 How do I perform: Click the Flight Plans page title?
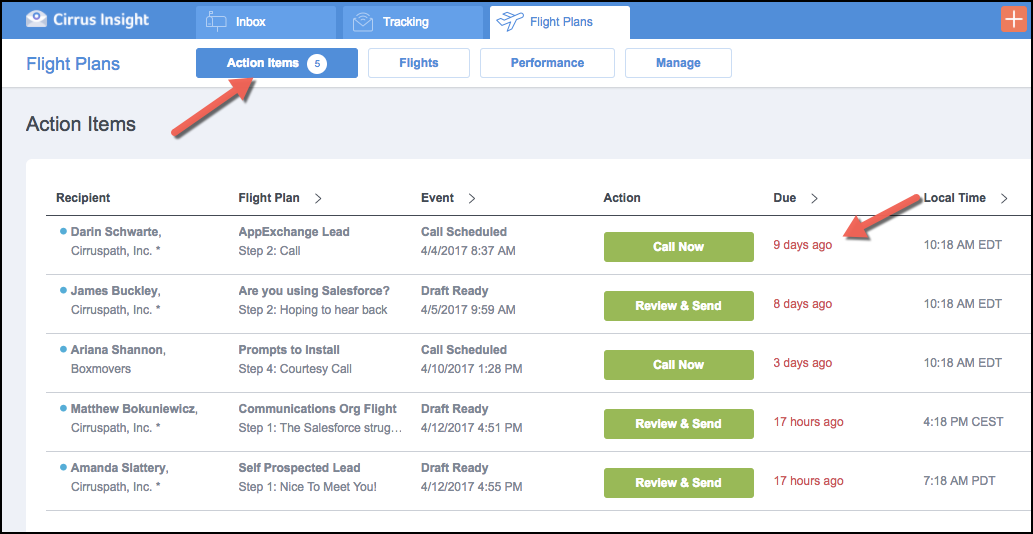pos(73,64)
